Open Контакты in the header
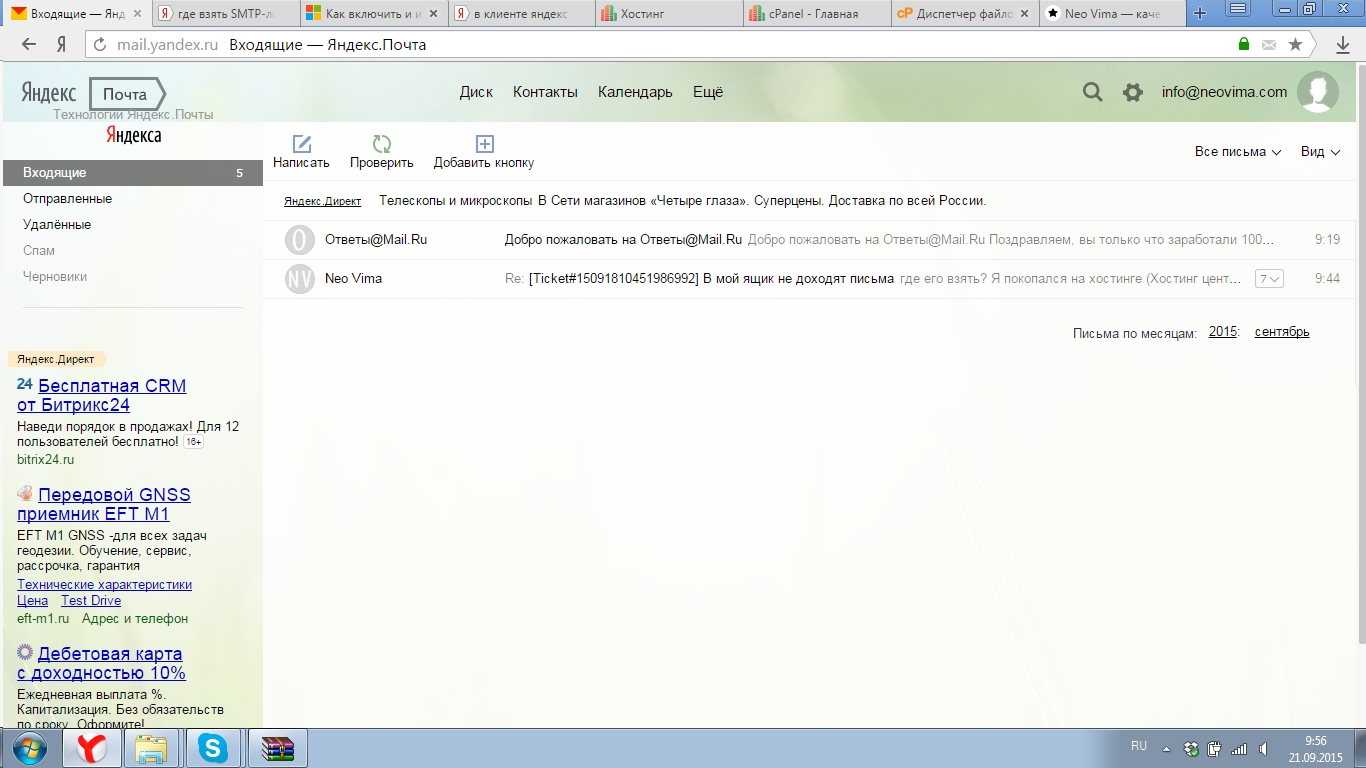 [545, 92]
